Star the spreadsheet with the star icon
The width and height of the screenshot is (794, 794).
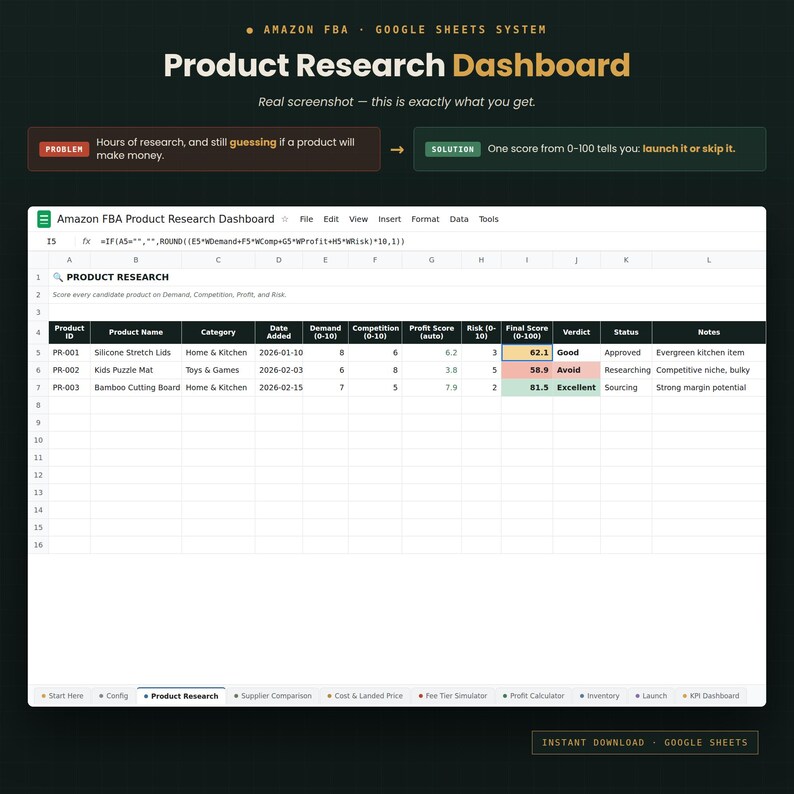click(285, 219)
